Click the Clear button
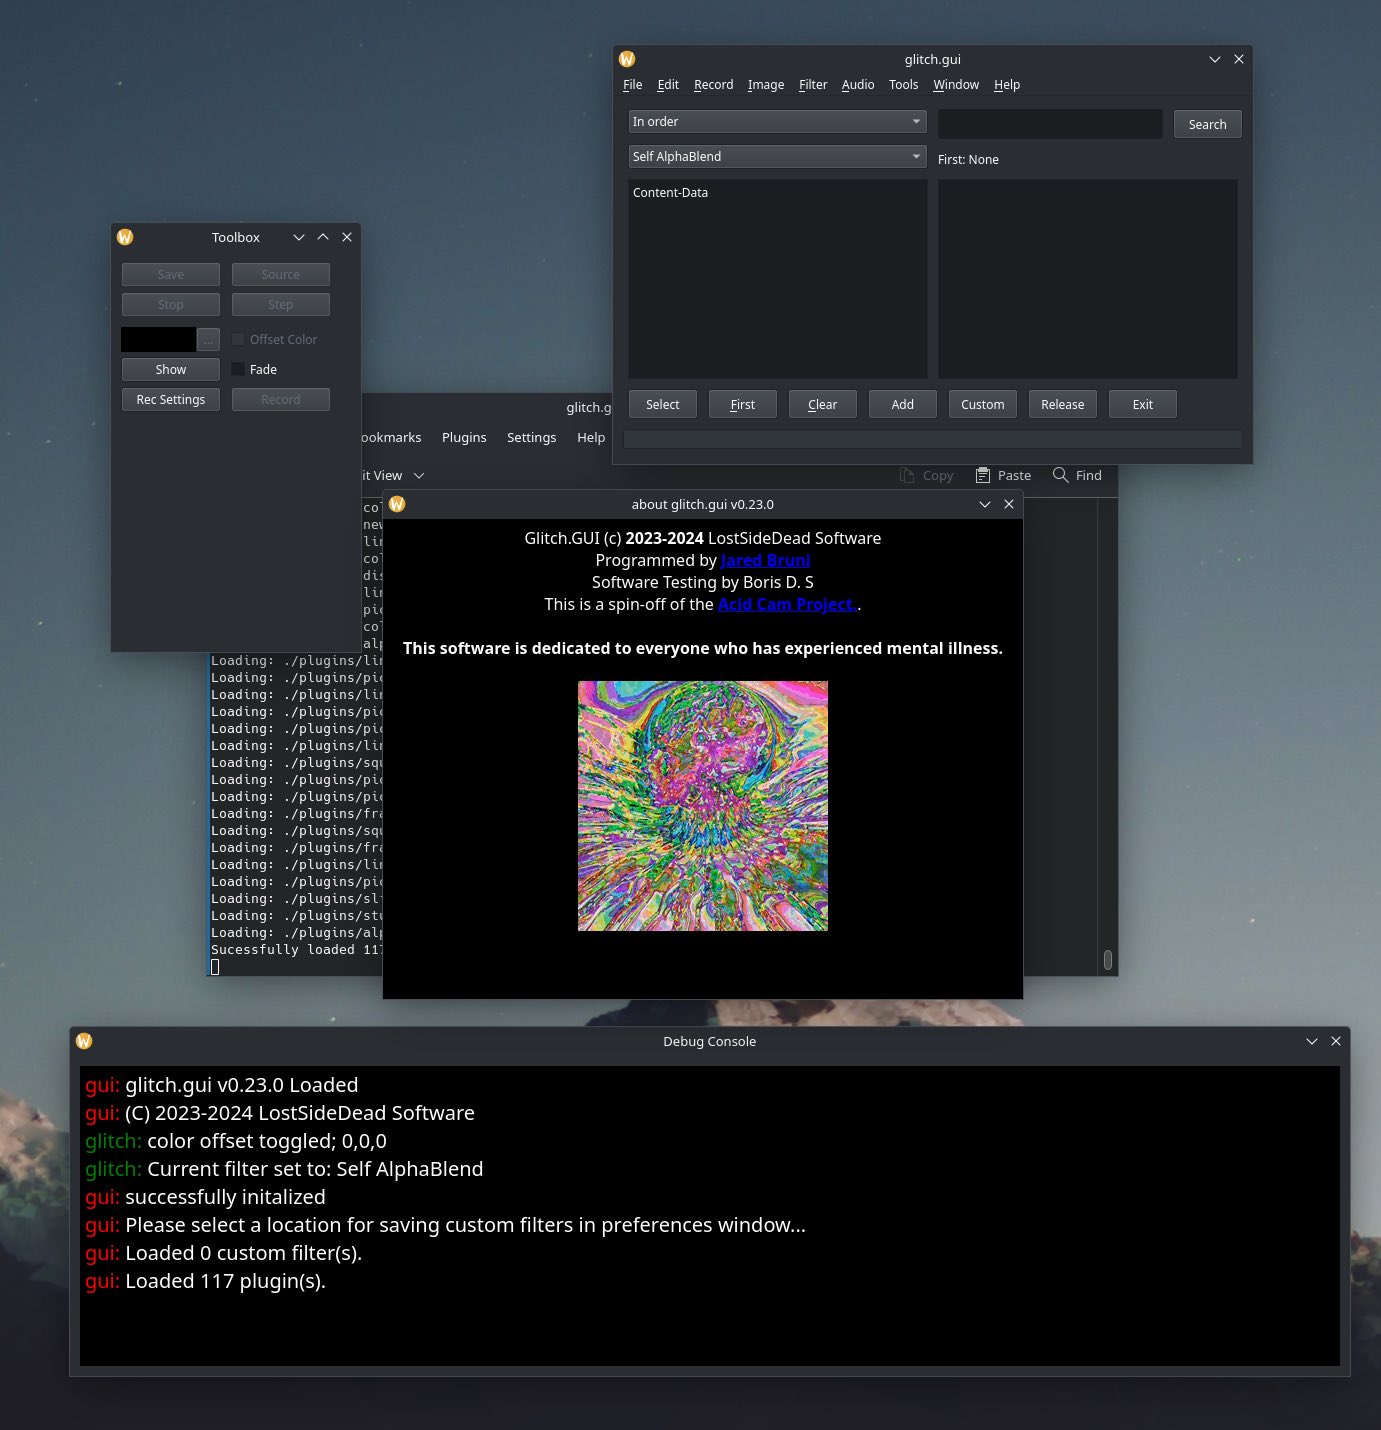This screenshot has height=1430, width=1381. [822, 404]
